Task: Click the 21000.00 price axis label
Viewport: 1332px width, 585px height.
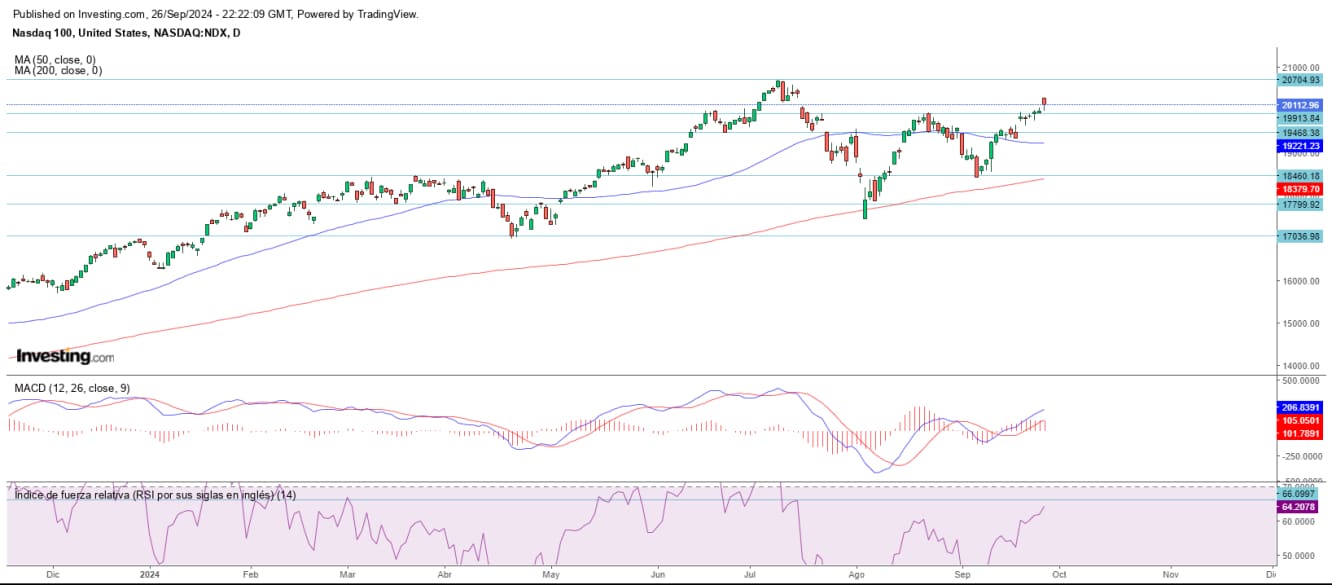Action: (x=1300, y=67)
